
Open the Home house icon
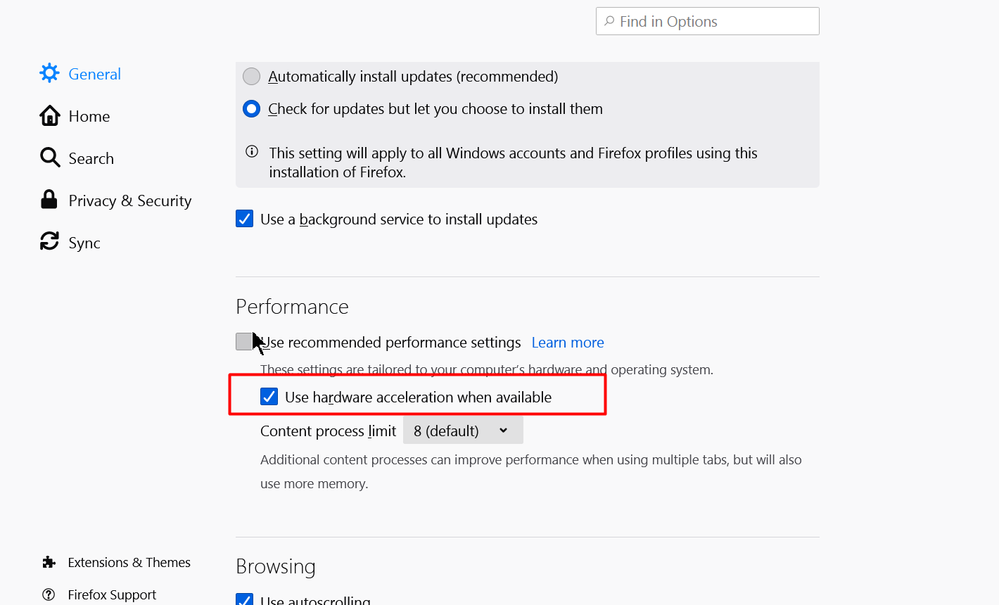(x=49, y=116)
